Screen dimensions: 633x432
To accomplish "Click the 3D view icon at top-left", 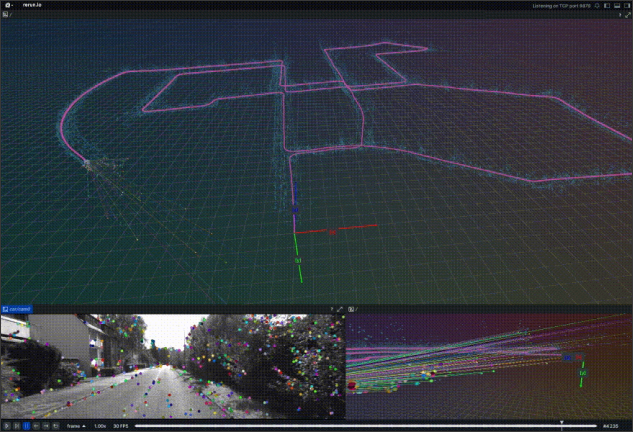I will tap(5, 15).
